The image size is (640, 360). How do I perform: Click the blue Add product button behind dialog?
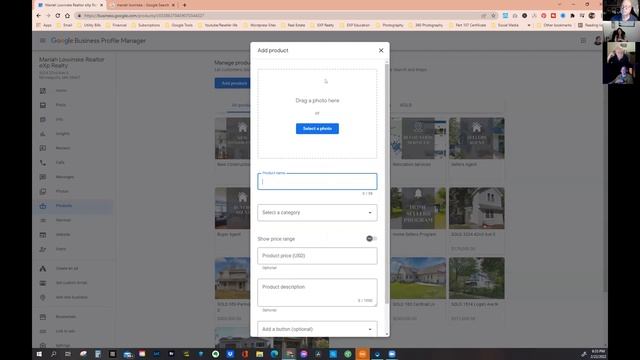coord(233,83)
